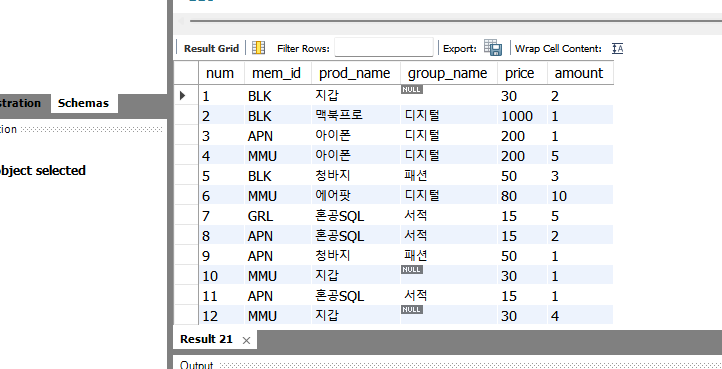
Task: Select the row marker arrow for row 1
Action: [183, 95]
